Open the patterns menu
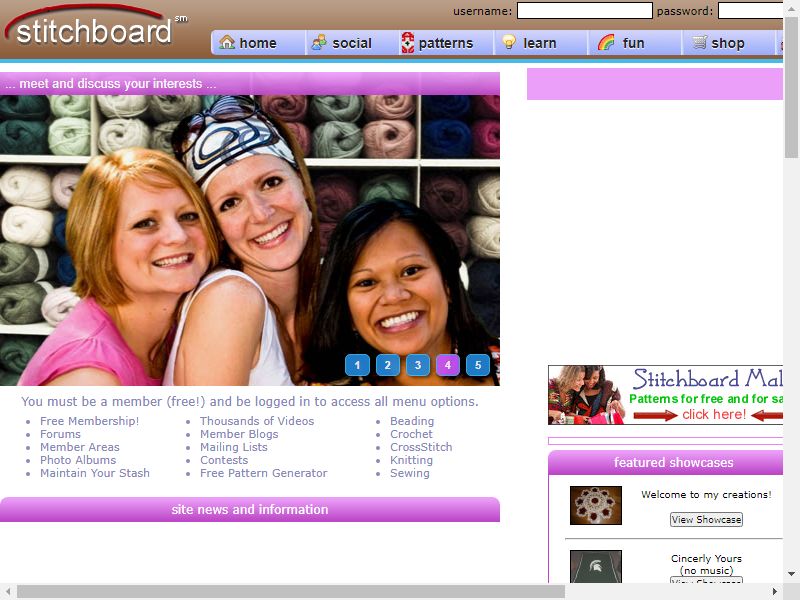The image size is (800, 600). (446, 43)
